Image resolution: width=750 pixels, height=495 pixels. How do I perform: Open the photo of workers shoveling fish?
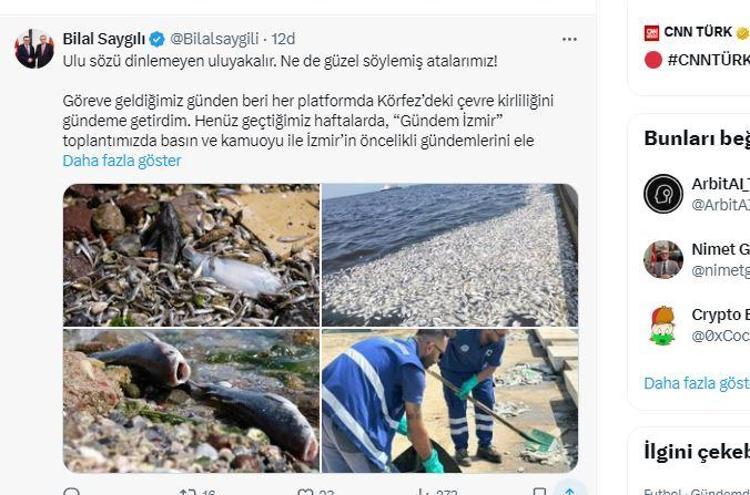tap(450, 401)
